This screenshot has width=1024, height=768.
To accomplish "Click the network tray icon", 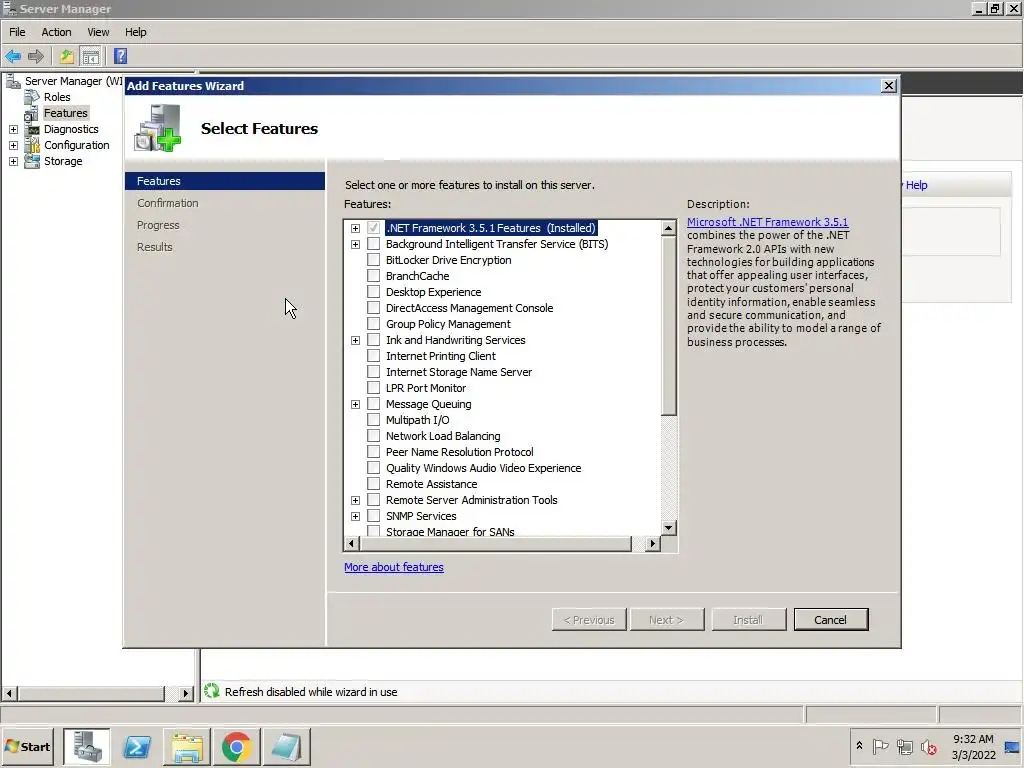I will 904,746.
